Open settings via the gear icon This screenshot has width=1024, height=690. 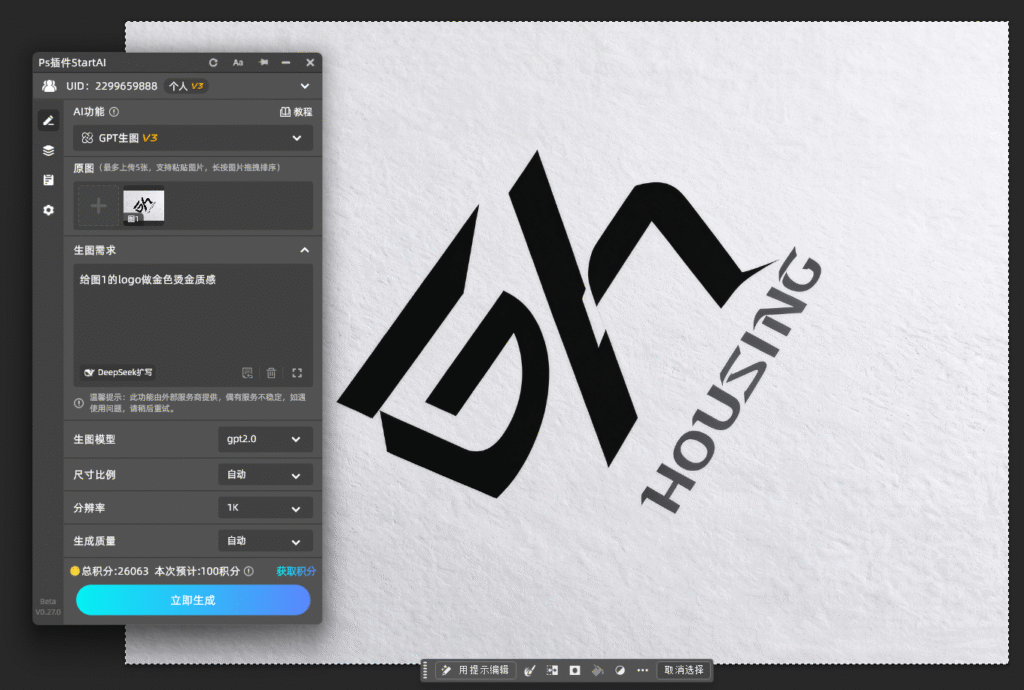click(48, 210)
